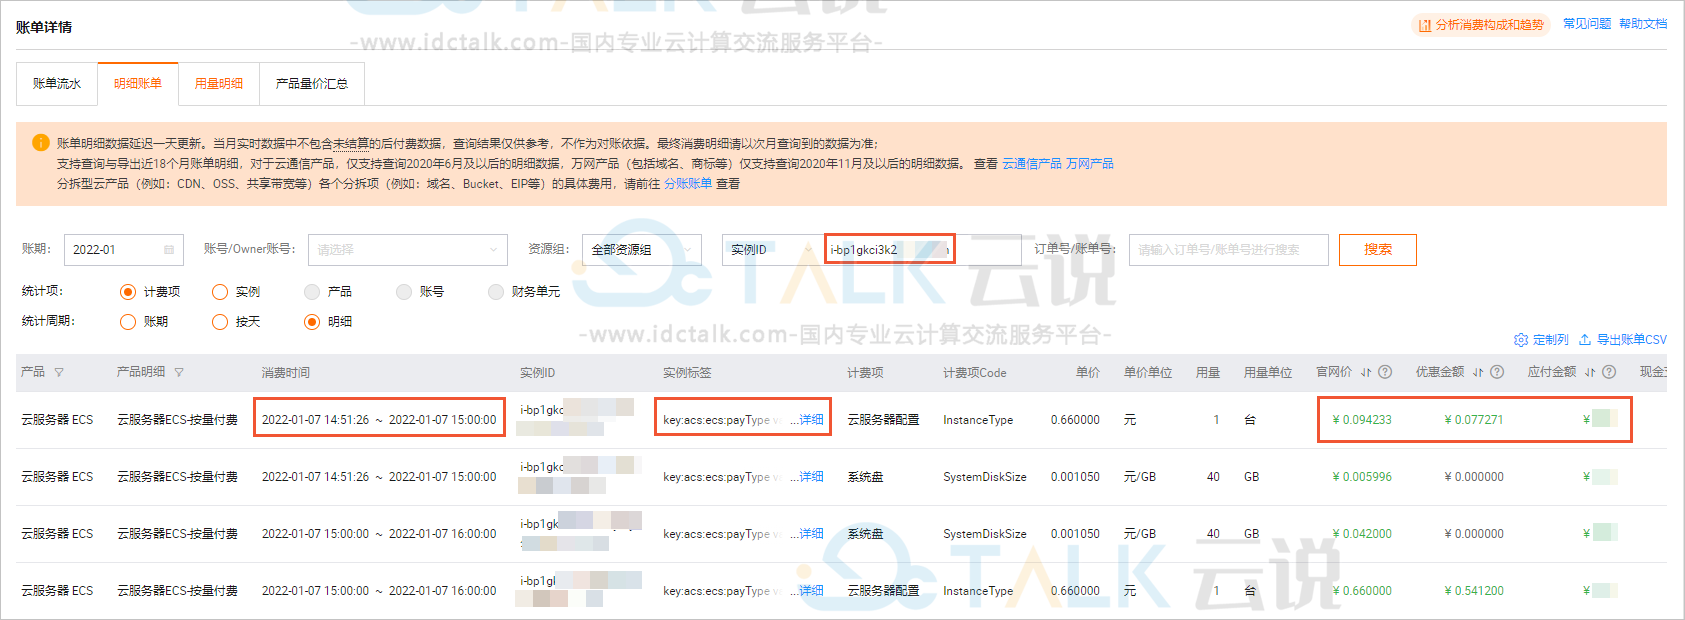This screenshot has width=1685, height=620.
Task: Switch to 用量明细 tab
Action: 219,84
